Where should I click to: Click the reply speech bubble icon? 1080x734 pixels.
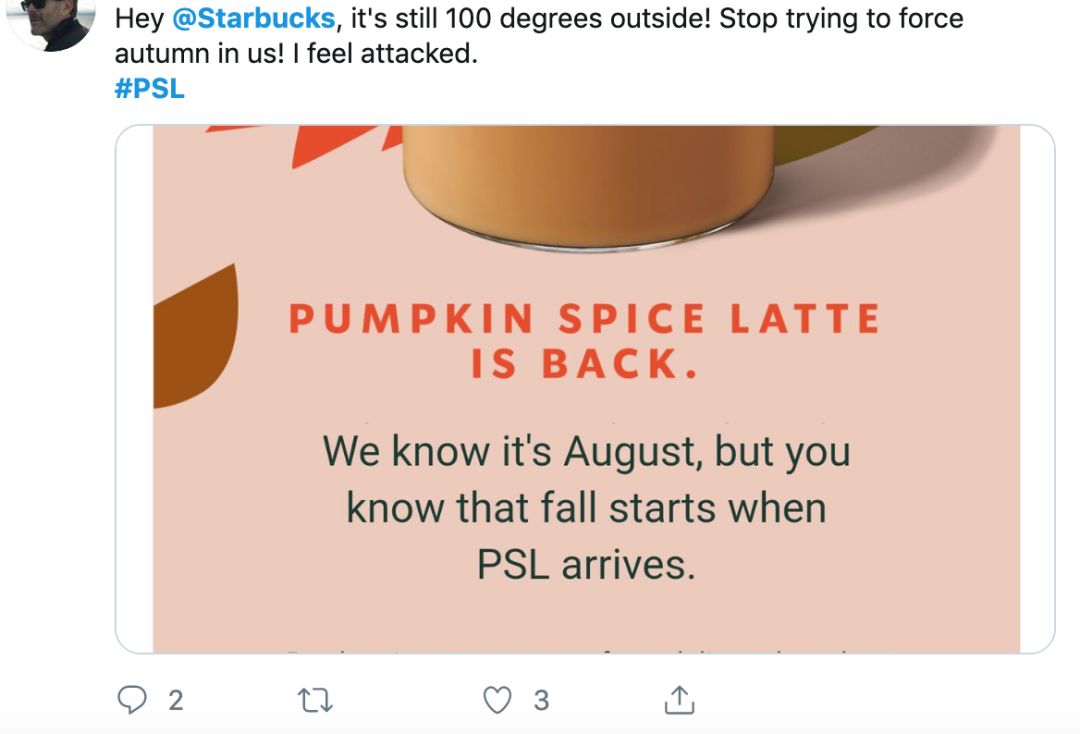(133, 700)
